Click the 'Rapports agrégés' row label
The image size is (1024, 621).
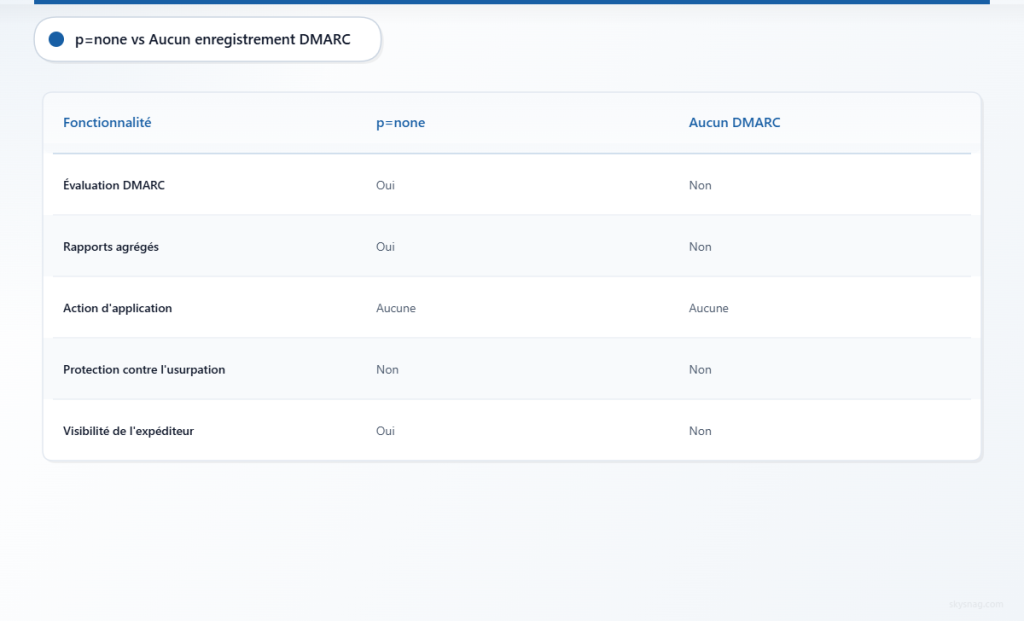point(110,247)
